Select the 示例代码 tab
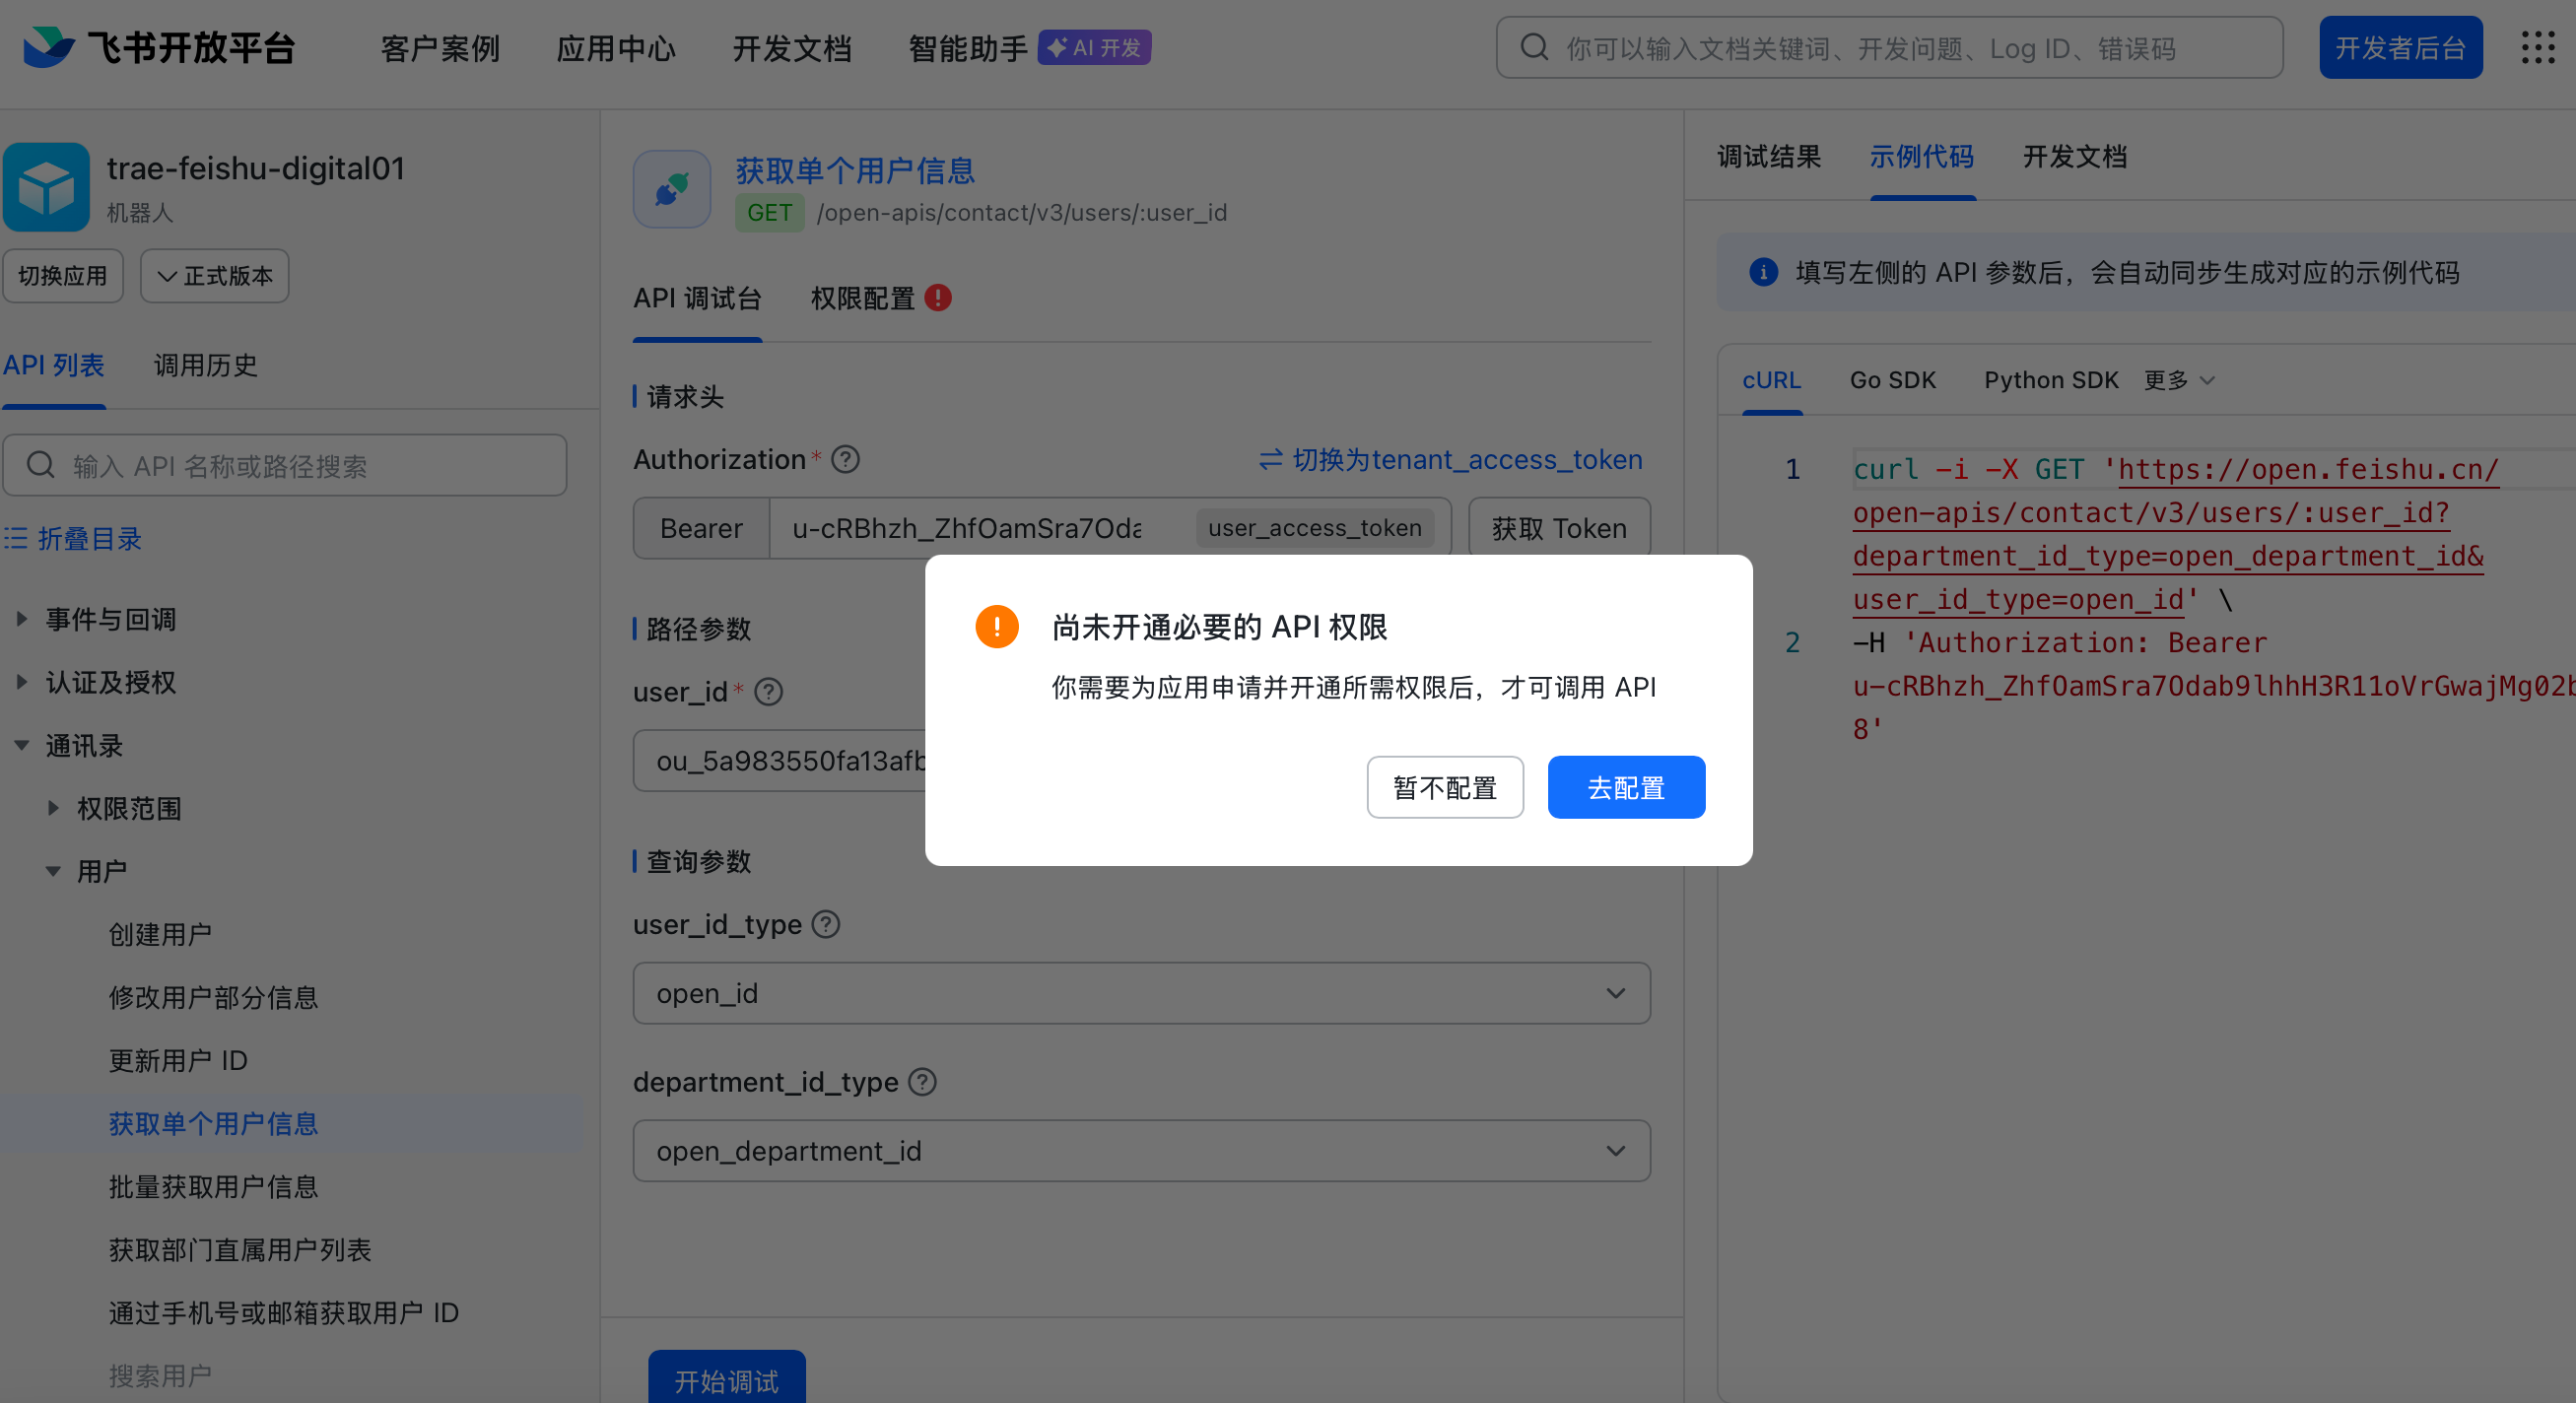Screen dimensions: 2576x1403 pos(1922,156)
